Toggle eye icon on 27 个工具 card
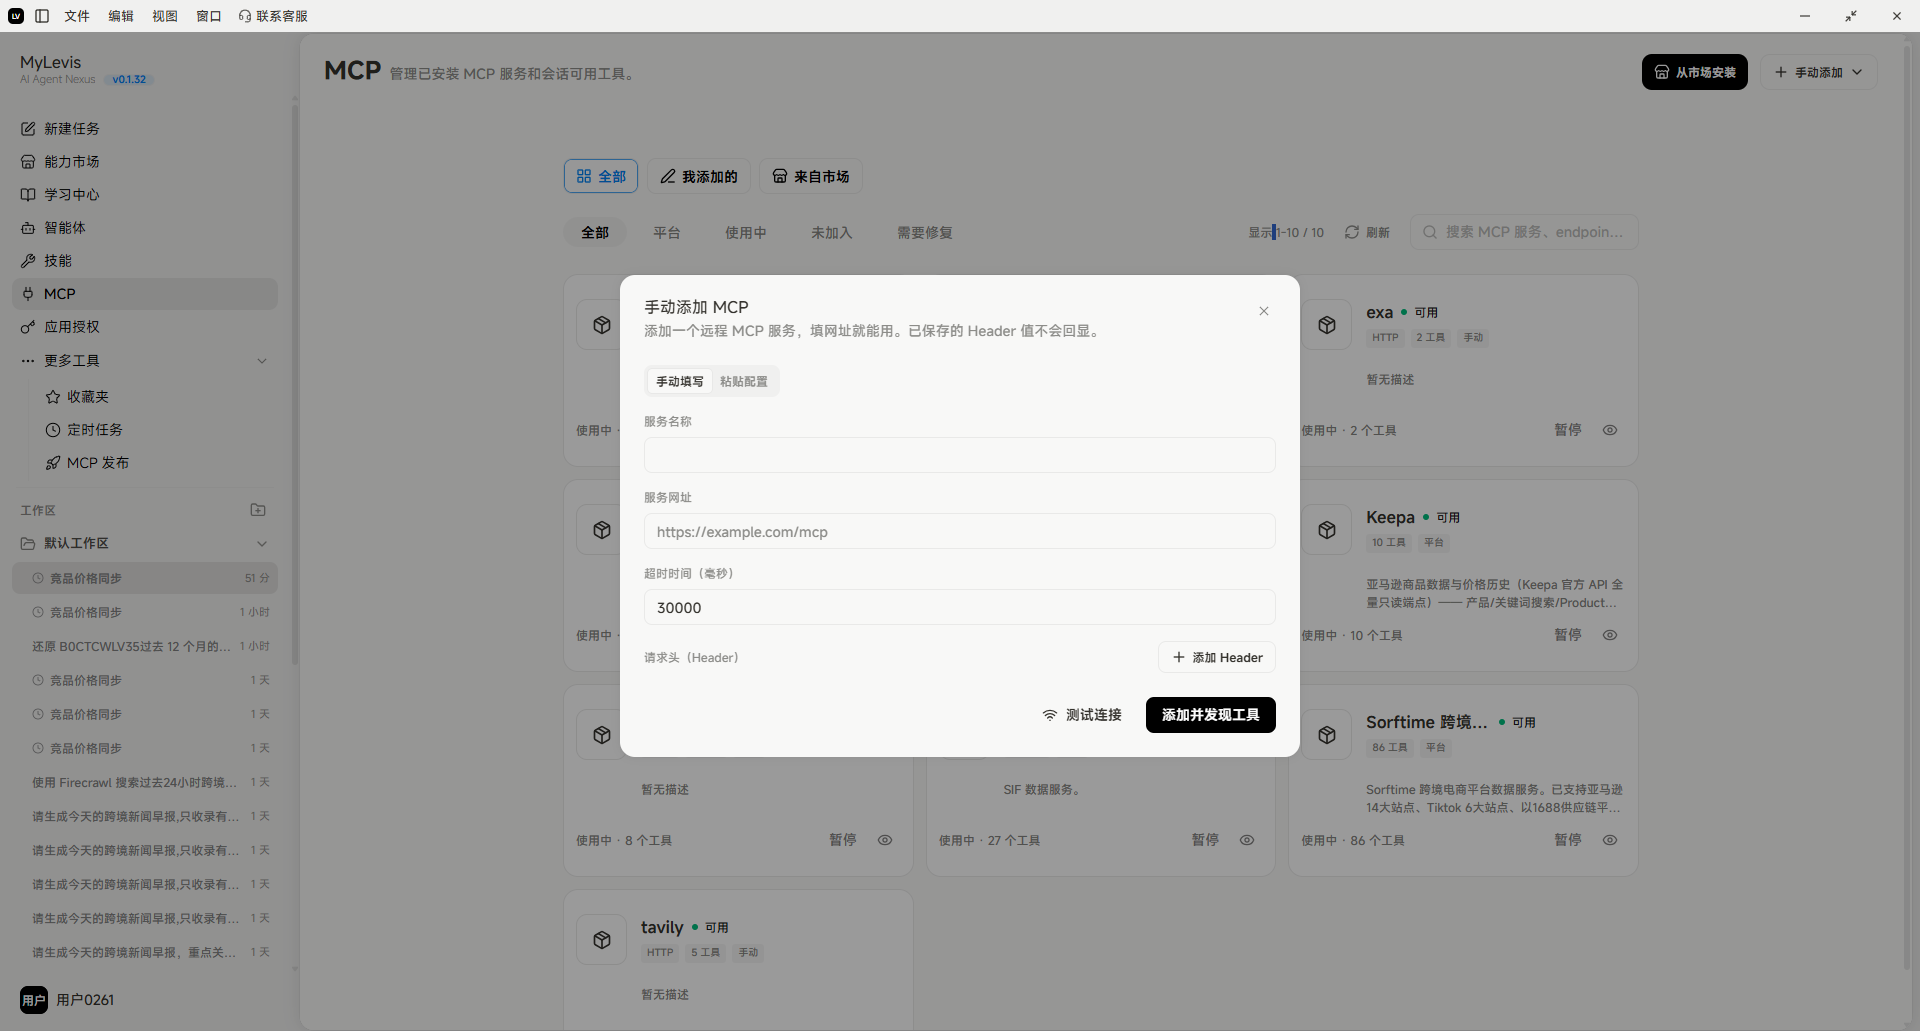The height and width of the screenshot is (1031, 1920). pos(1247,840)
